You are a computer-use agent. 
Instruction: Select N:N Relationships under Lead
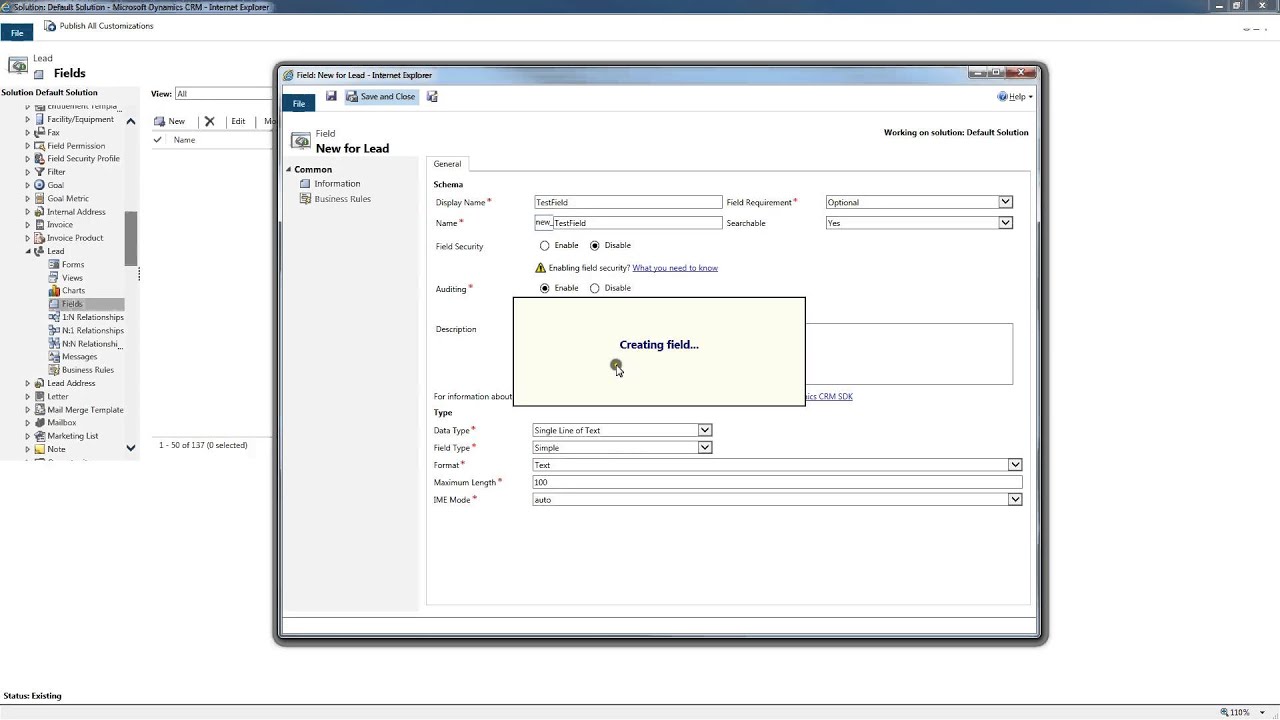tap(90, 344)
